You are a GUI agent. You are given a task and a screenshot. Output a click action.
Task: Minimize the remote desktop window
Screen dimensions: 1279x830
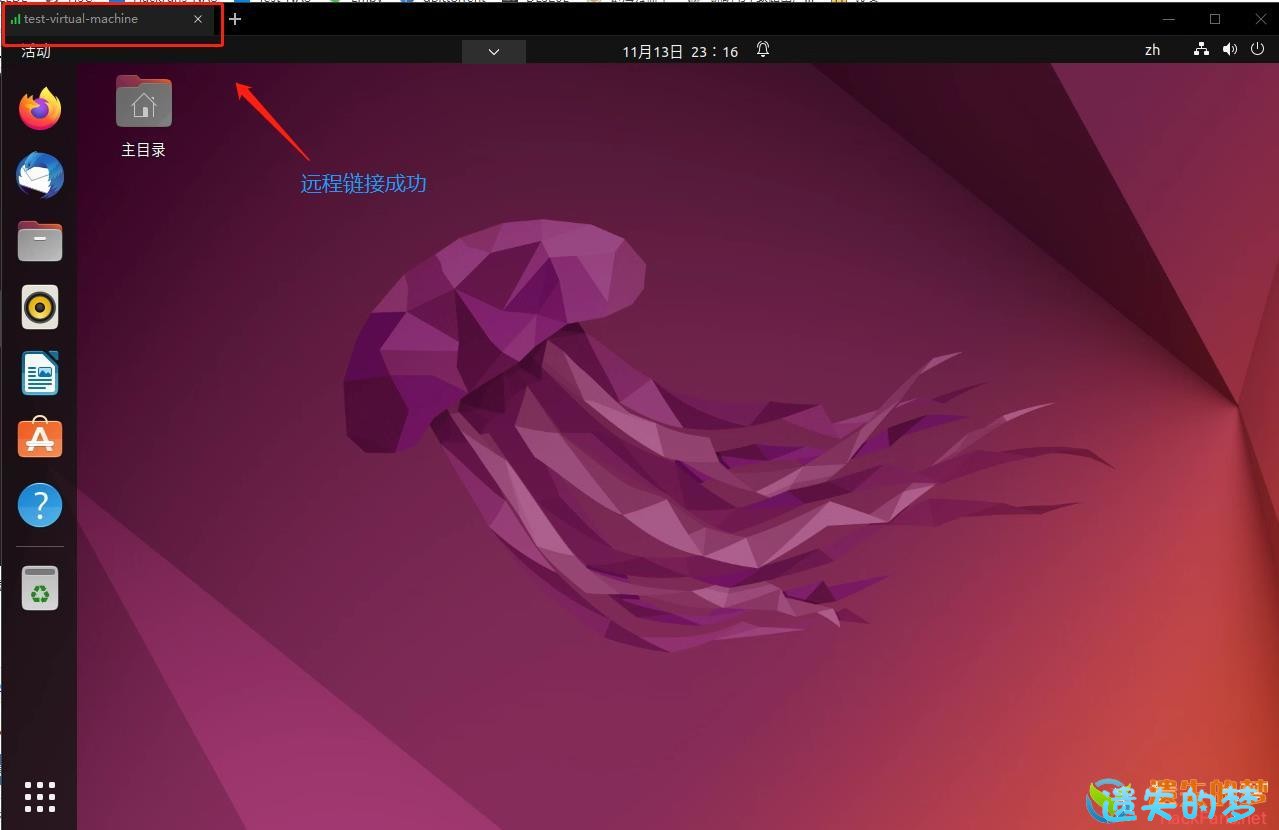coord(1170,19)
